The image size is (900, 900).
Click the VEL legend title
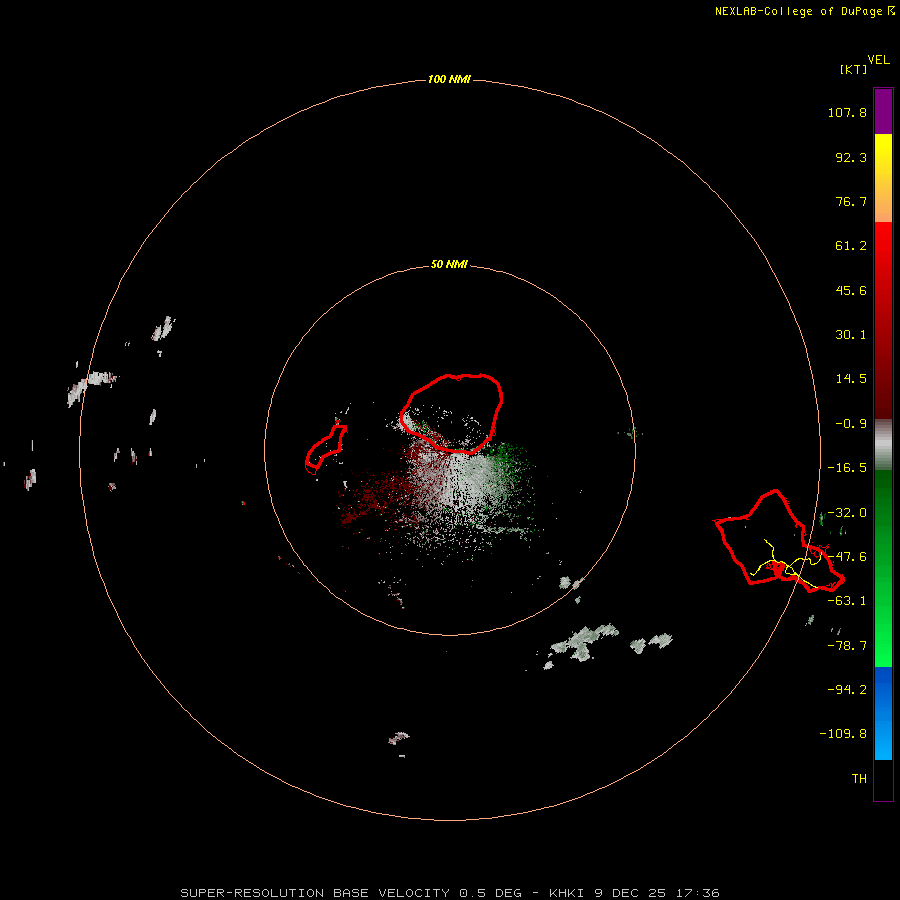pos(878,60)
